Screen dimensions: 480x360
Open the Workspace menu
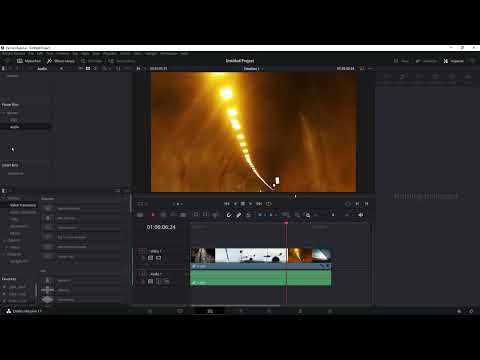point(169,54)
